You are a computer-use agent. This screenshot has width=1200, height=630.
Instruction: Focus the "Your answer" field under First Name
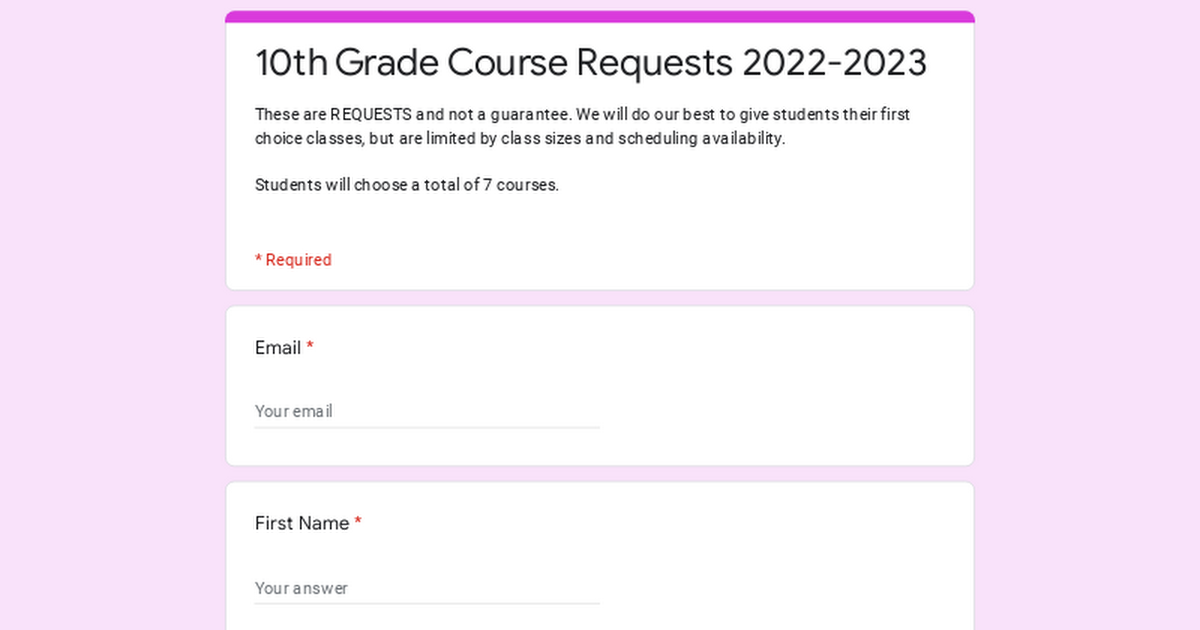[x=427, y=588]
